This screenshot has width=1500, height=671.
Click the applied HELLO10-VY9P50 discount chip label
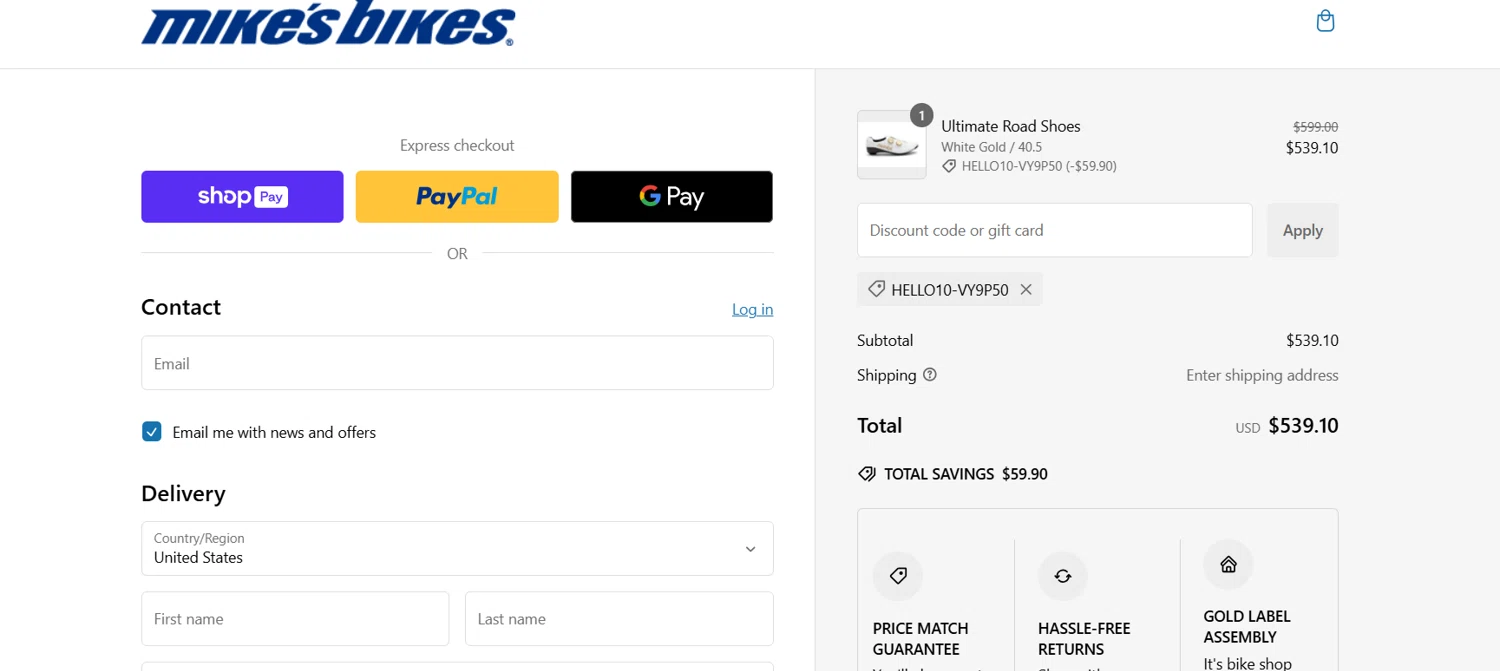pyautogui.click(x=950, y=290)
